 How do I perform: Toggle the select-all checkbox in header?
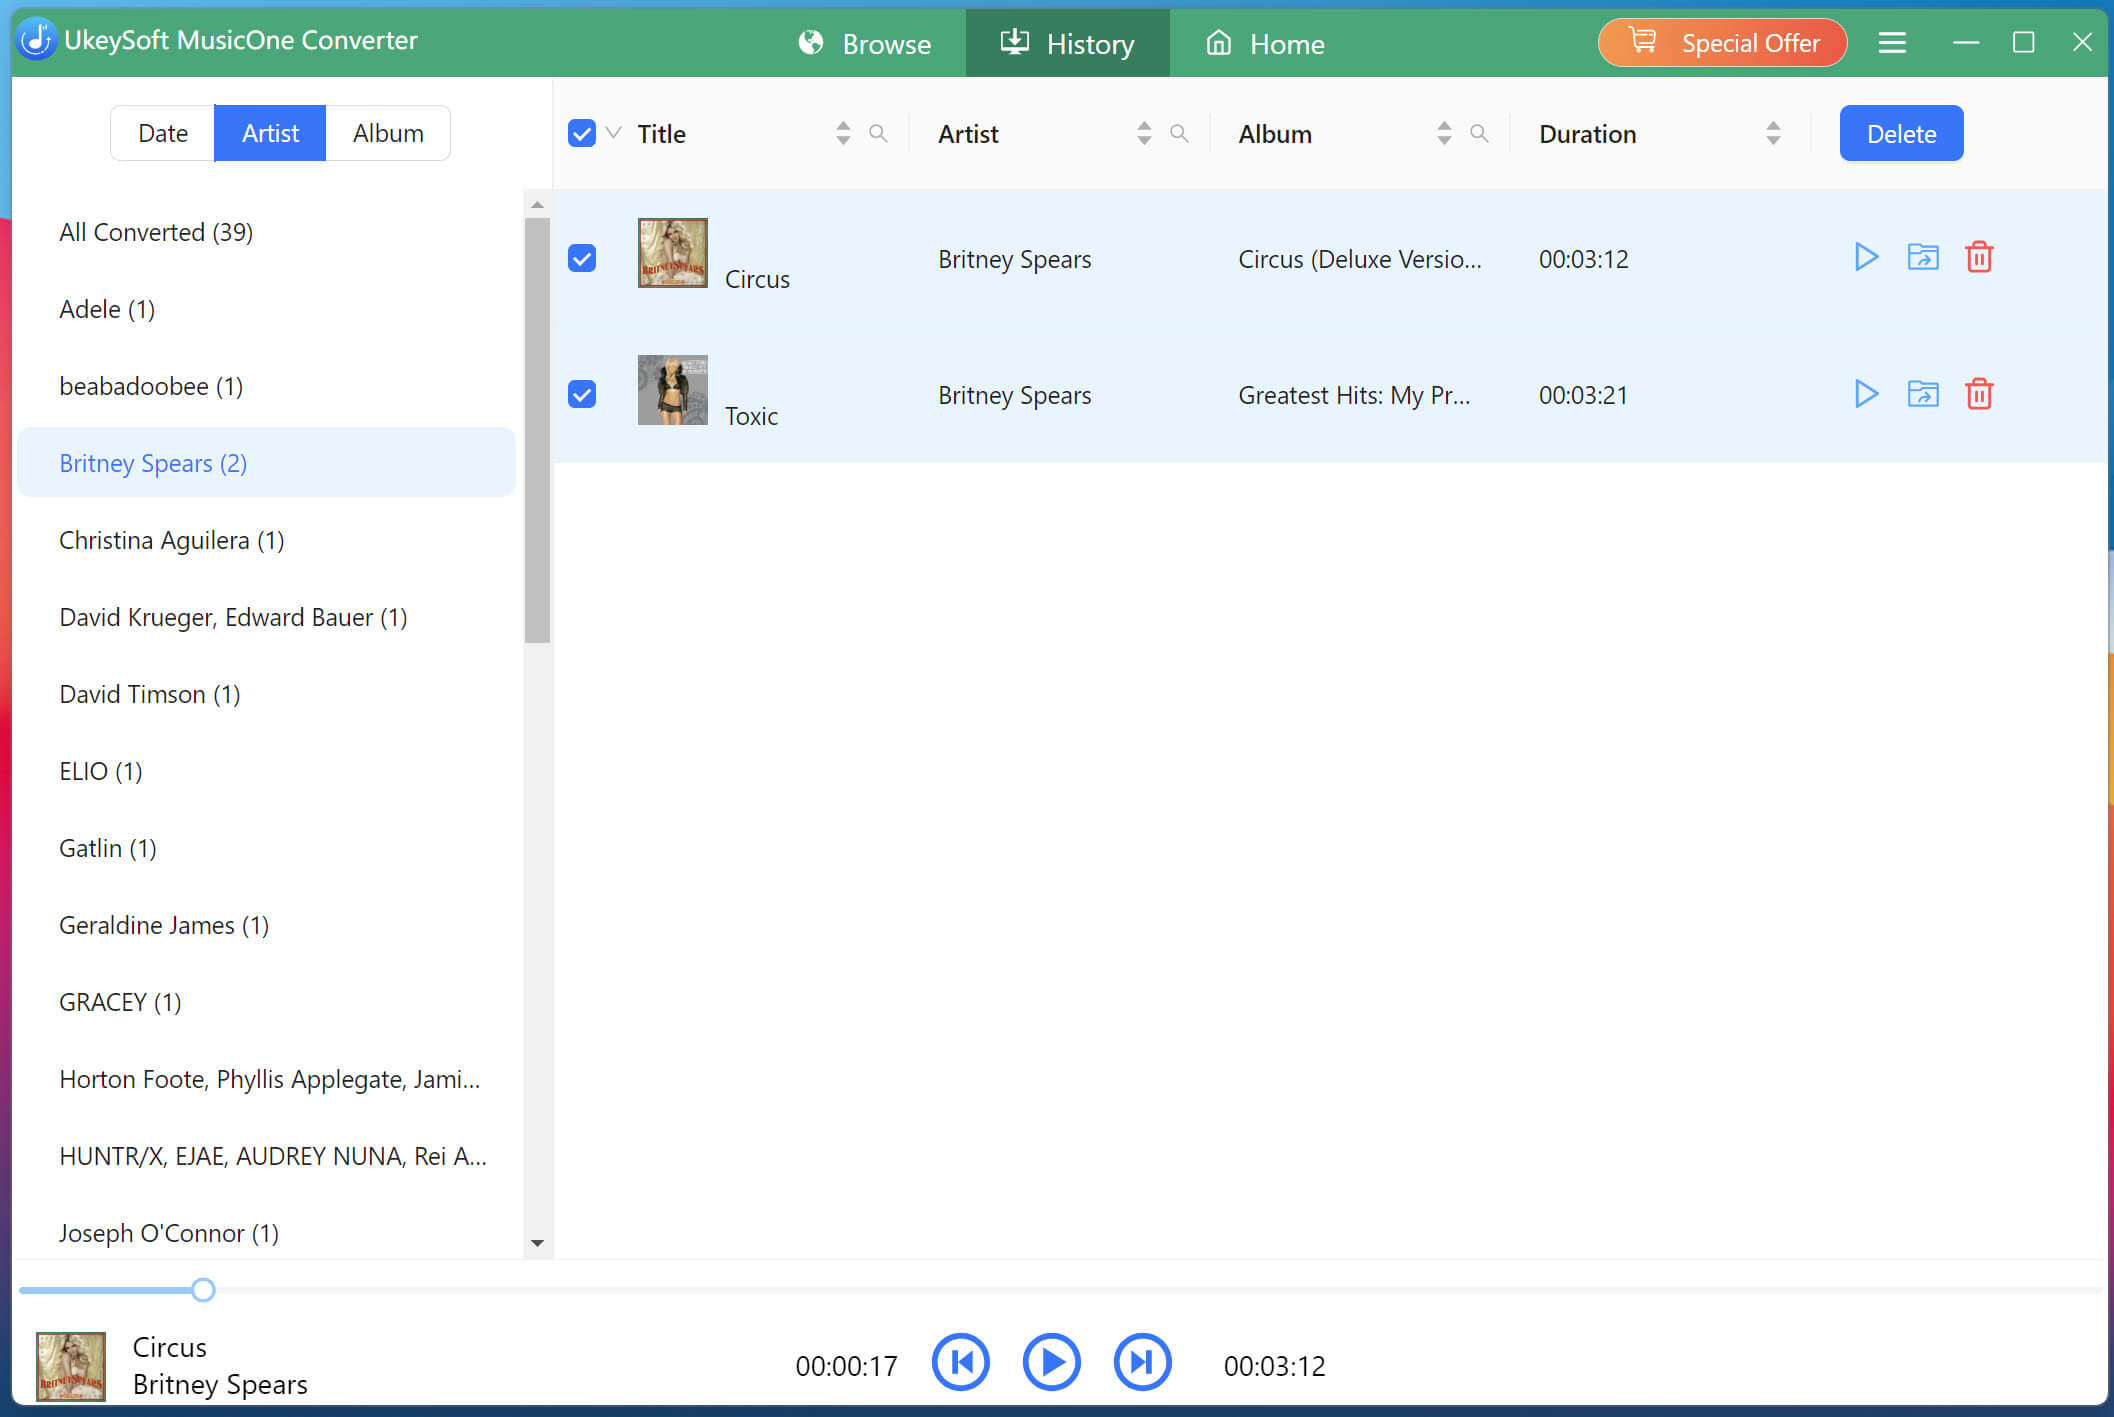pyautogui.click(x=582, y=133)
